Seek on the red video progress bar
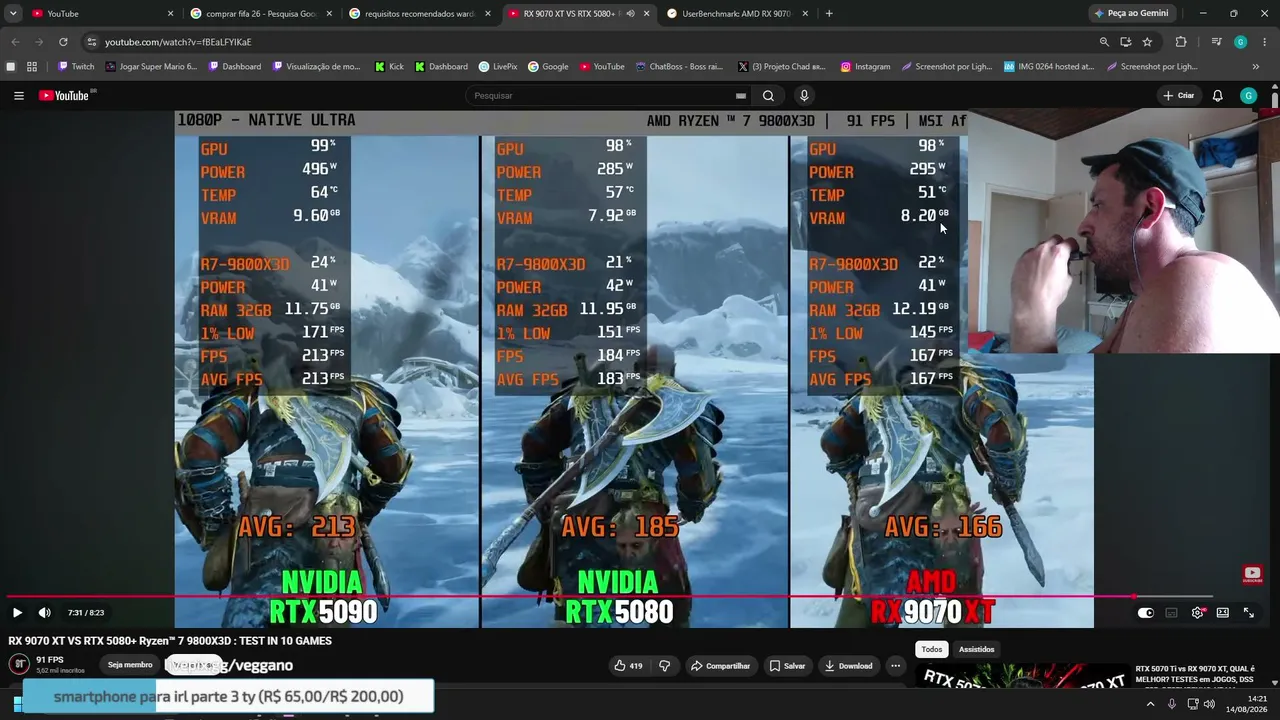Viewport: 1280px width, 720px height. tap(640, 597)
